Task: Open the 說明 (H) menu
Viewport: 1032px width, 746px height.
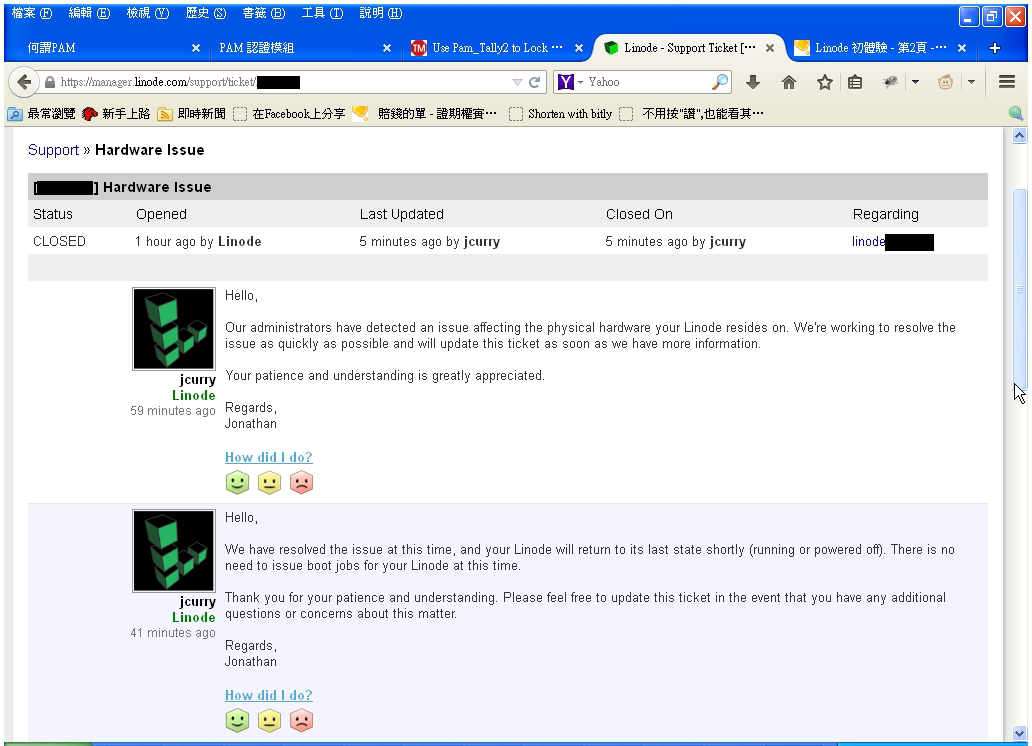Action: pos(380,13)
